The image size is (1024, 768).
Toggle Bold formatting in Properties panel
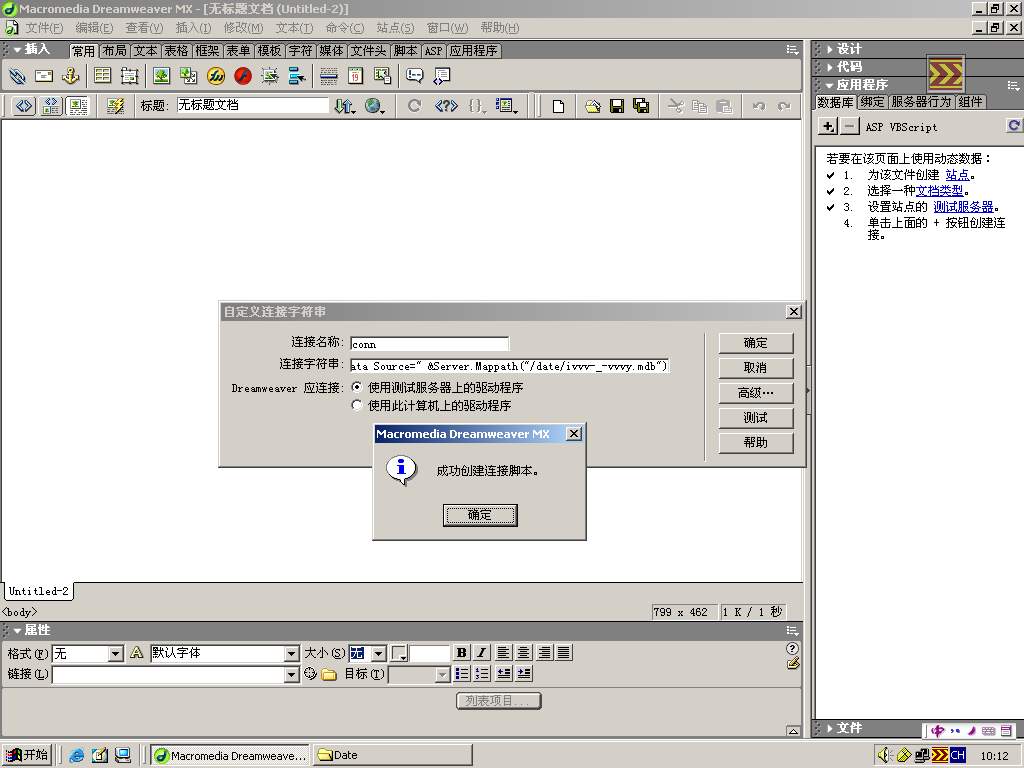(x=461, y=653)
